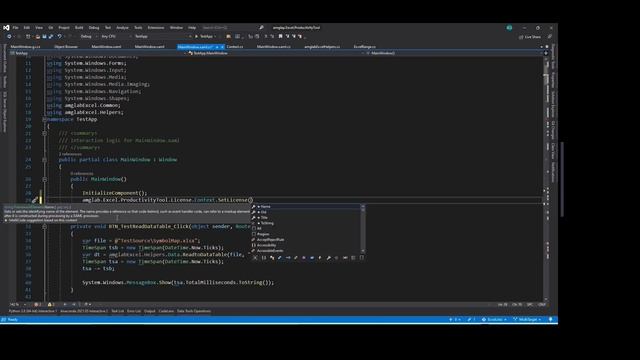Screen dimensions: 640x360
Task: Open the Debug menu
Action: click(94, 28)
